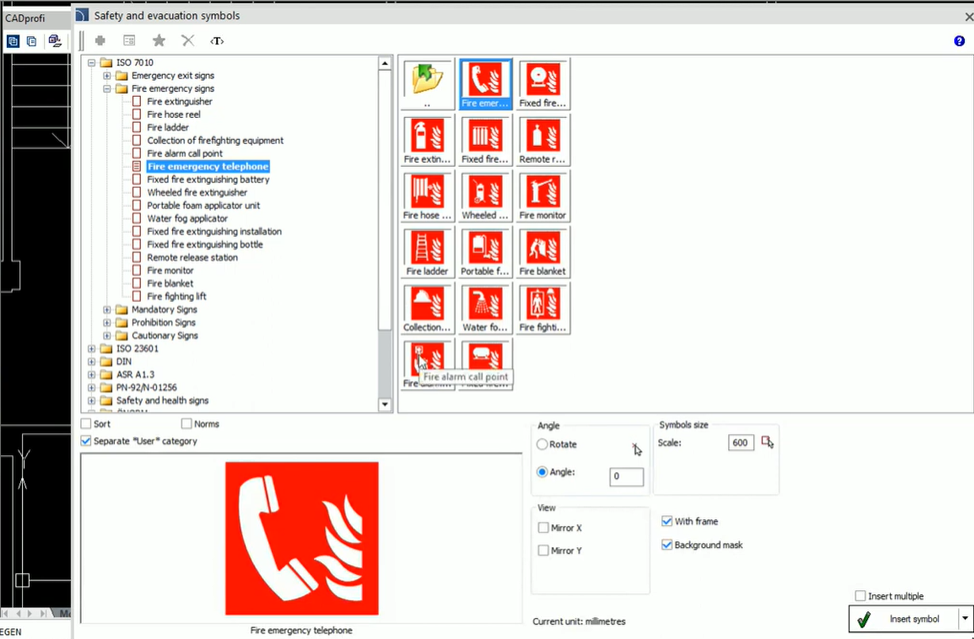
Task: Toggle the Mirror X checkbox
Action: coord(543,528)
